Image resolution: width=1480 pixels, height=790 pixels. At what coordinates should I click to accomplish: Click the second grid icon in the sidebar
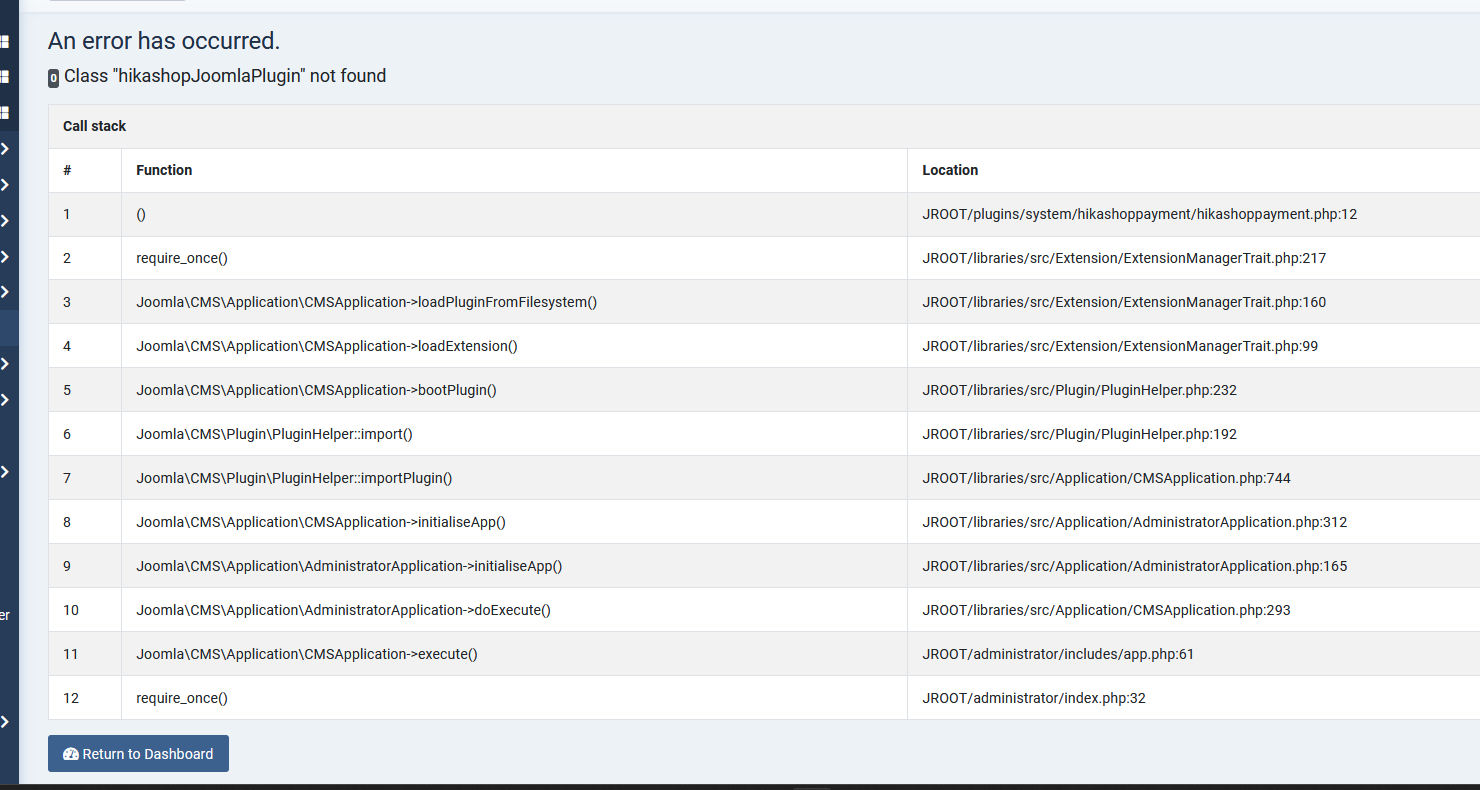pyautogui.click(x=5, y=77)
